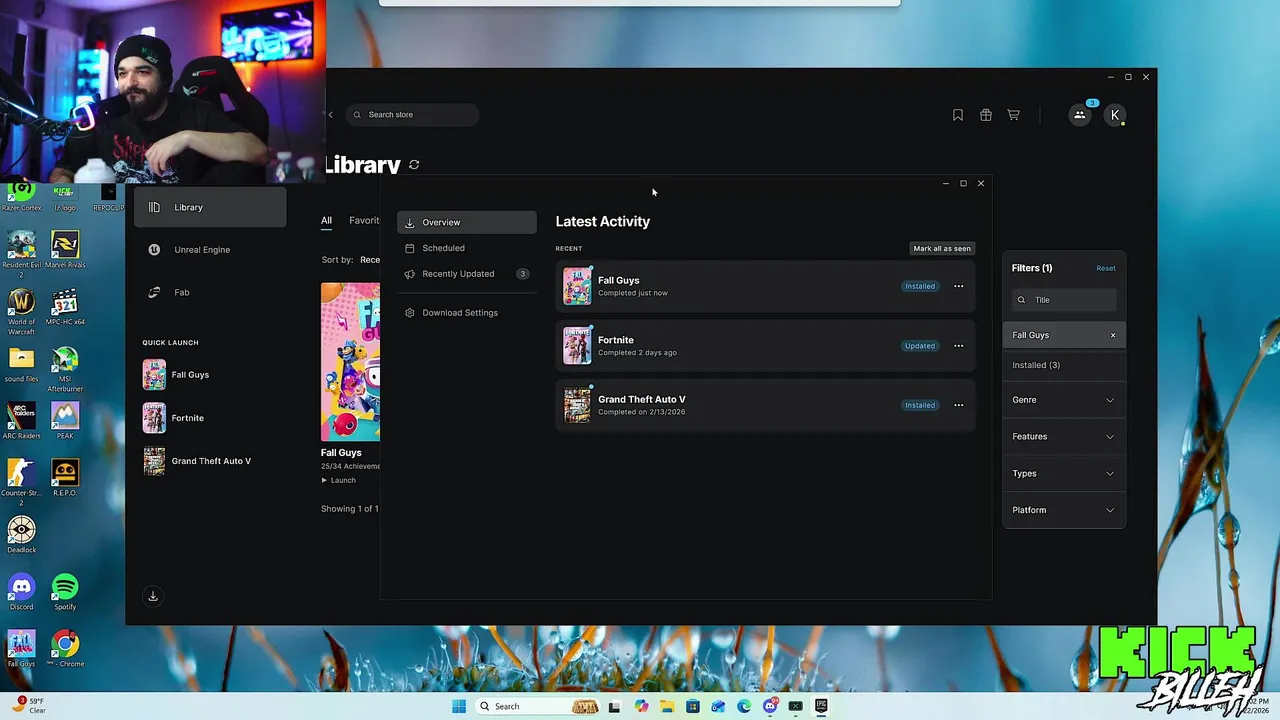Click Launch under Fall Guys card

pyautogui.click(x=339, y=481)
